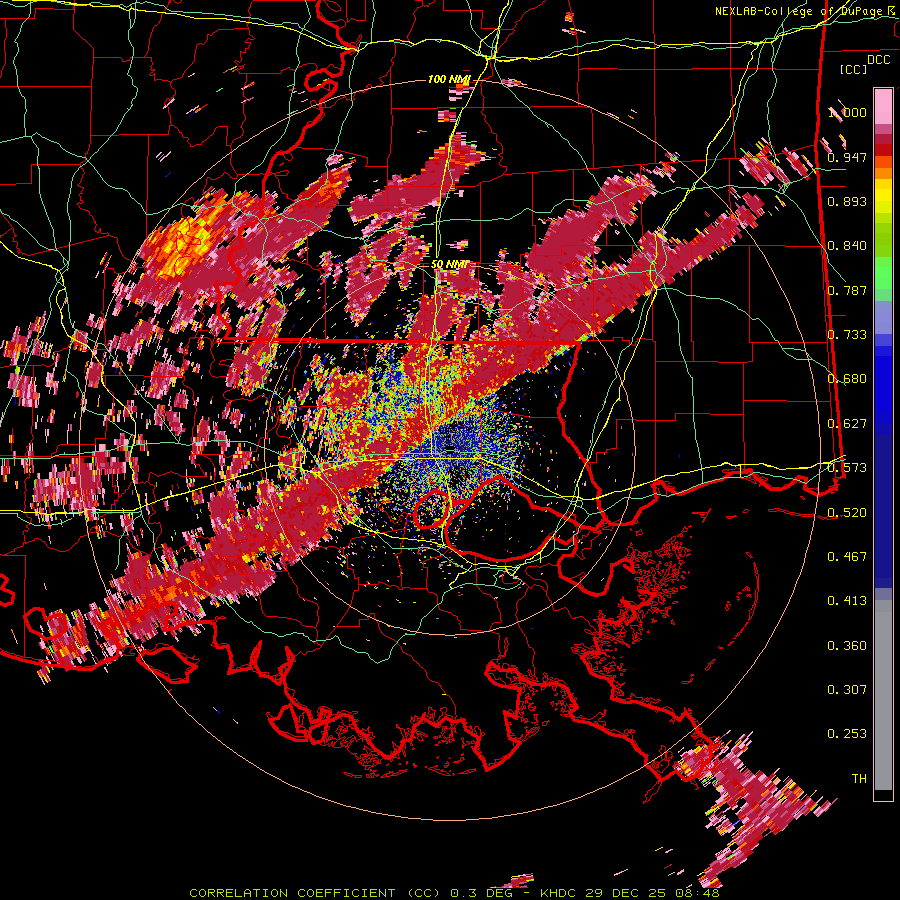Viewport: 900px width, 900px height.
Task: Click the 0.573 scale value
Action: 847,468
